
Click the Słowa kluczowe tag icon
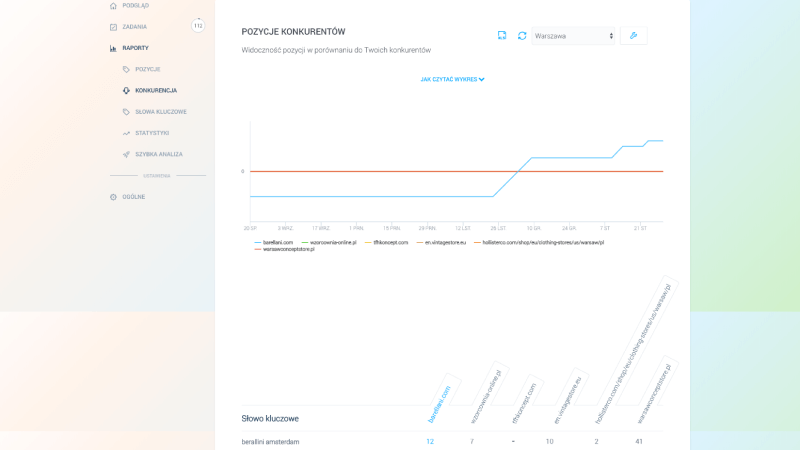(x=126, y=112)
